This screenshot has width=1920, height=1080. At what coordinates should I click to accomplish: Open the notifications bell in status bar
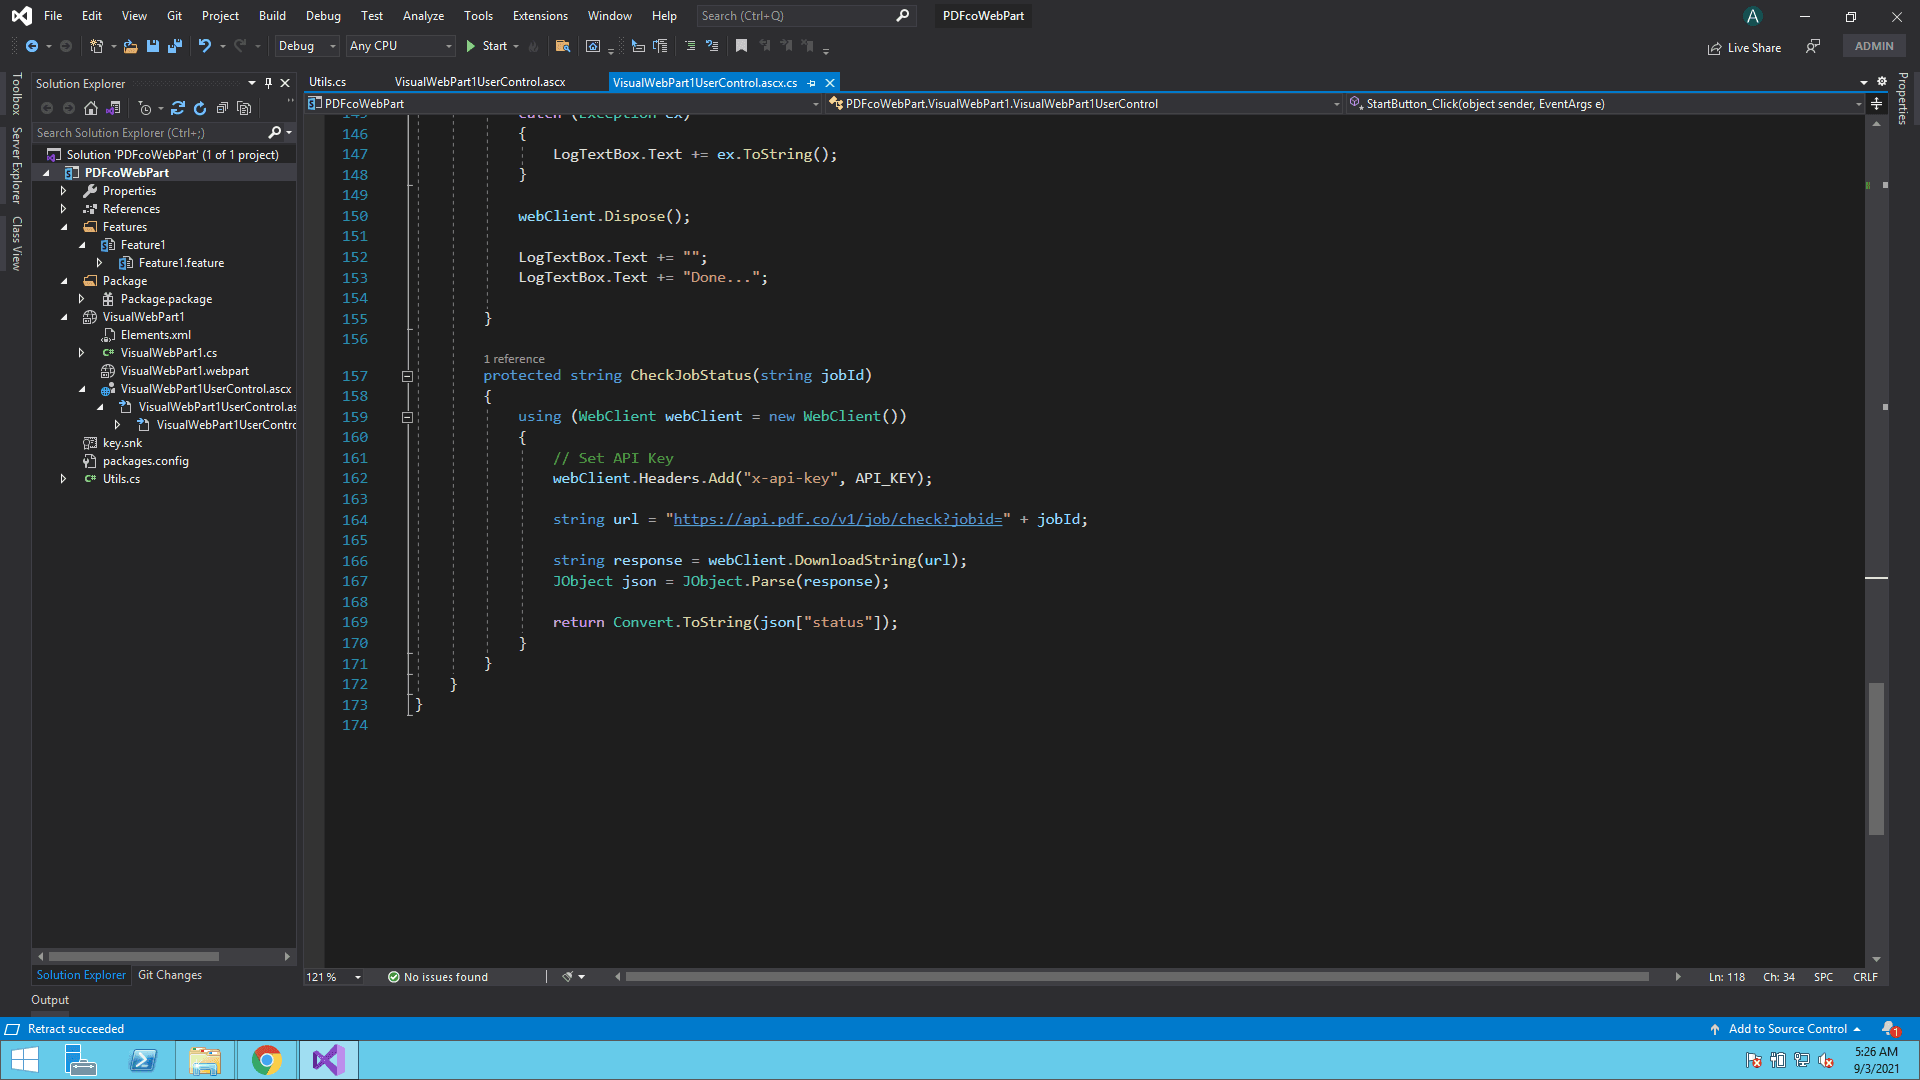1889,1029
